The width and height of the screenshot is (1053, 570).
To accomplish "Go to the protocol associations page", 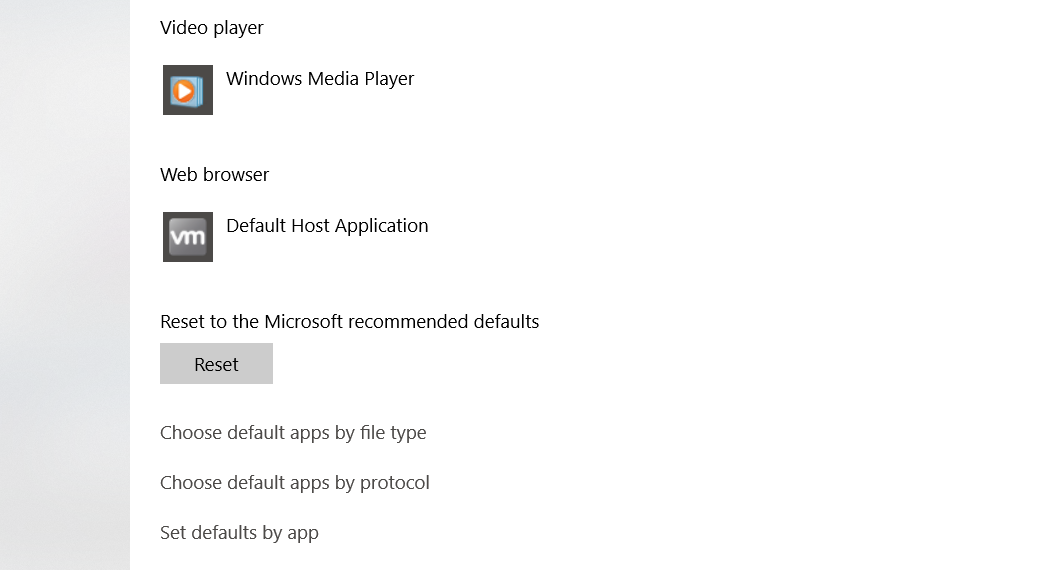I will pyautogui.click(x=295, y=483).
